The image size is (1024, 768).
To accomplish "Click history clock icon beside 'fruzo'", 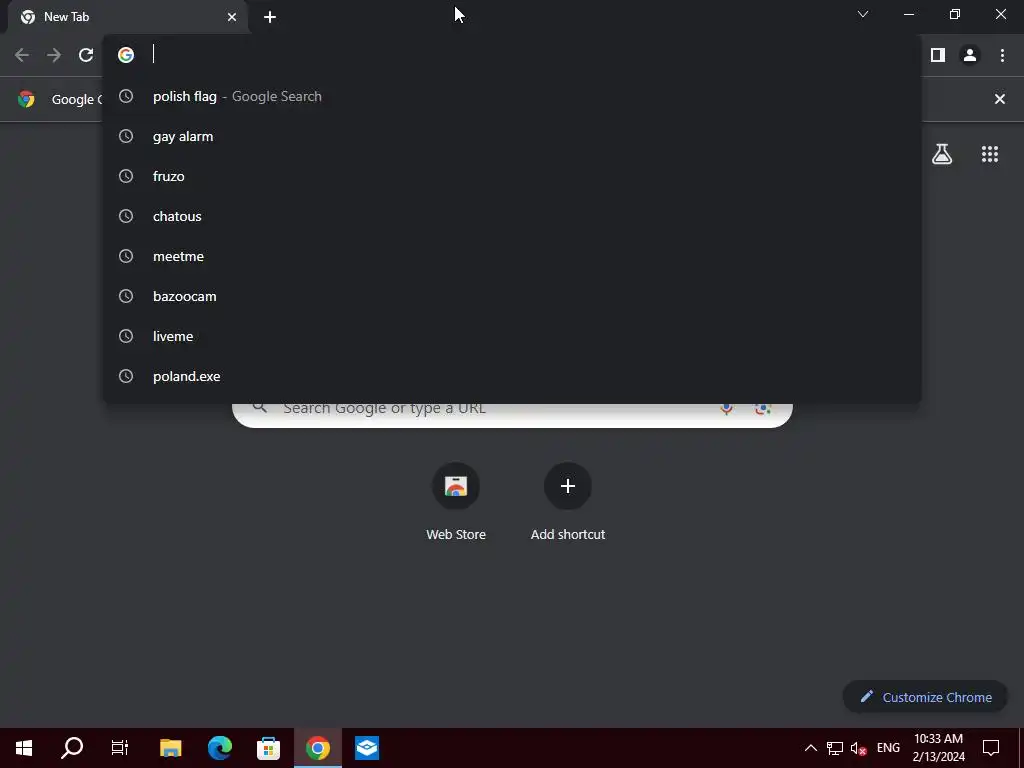I will pyautogui.click(x=126, y=176).
